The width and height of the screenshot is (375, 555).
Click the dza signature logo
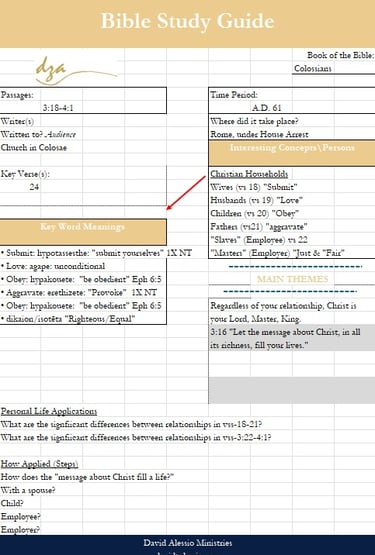point(76,70)
